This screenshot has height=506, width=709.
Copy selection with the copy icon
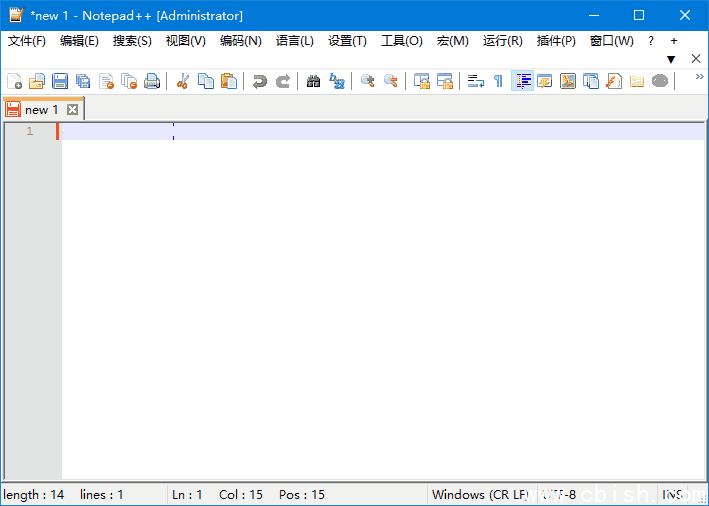pos(206,81)
